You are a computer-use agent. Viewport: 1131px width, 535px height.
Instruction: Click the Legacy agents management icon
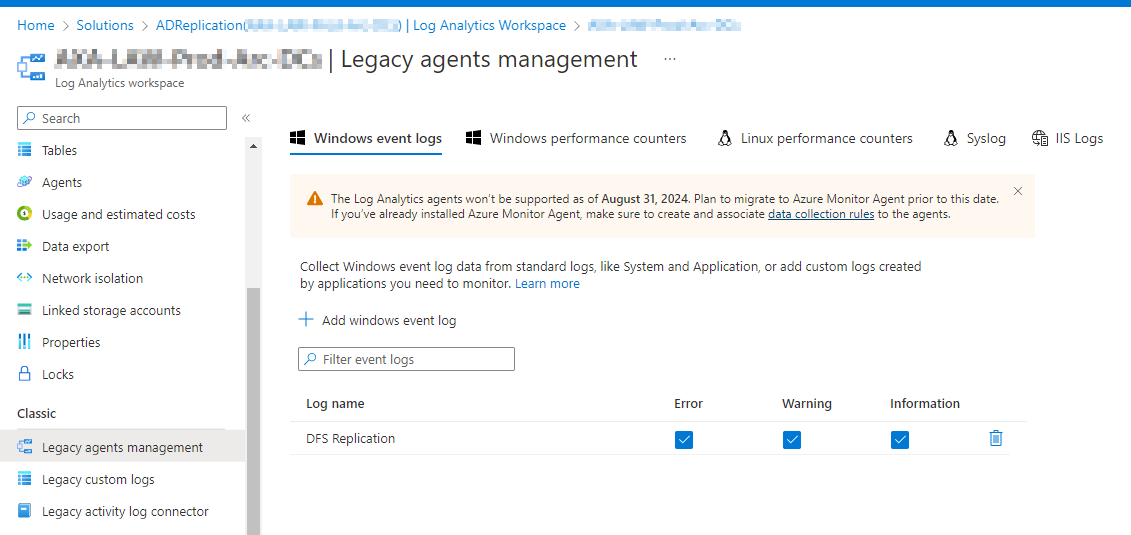tap(25, 447)
